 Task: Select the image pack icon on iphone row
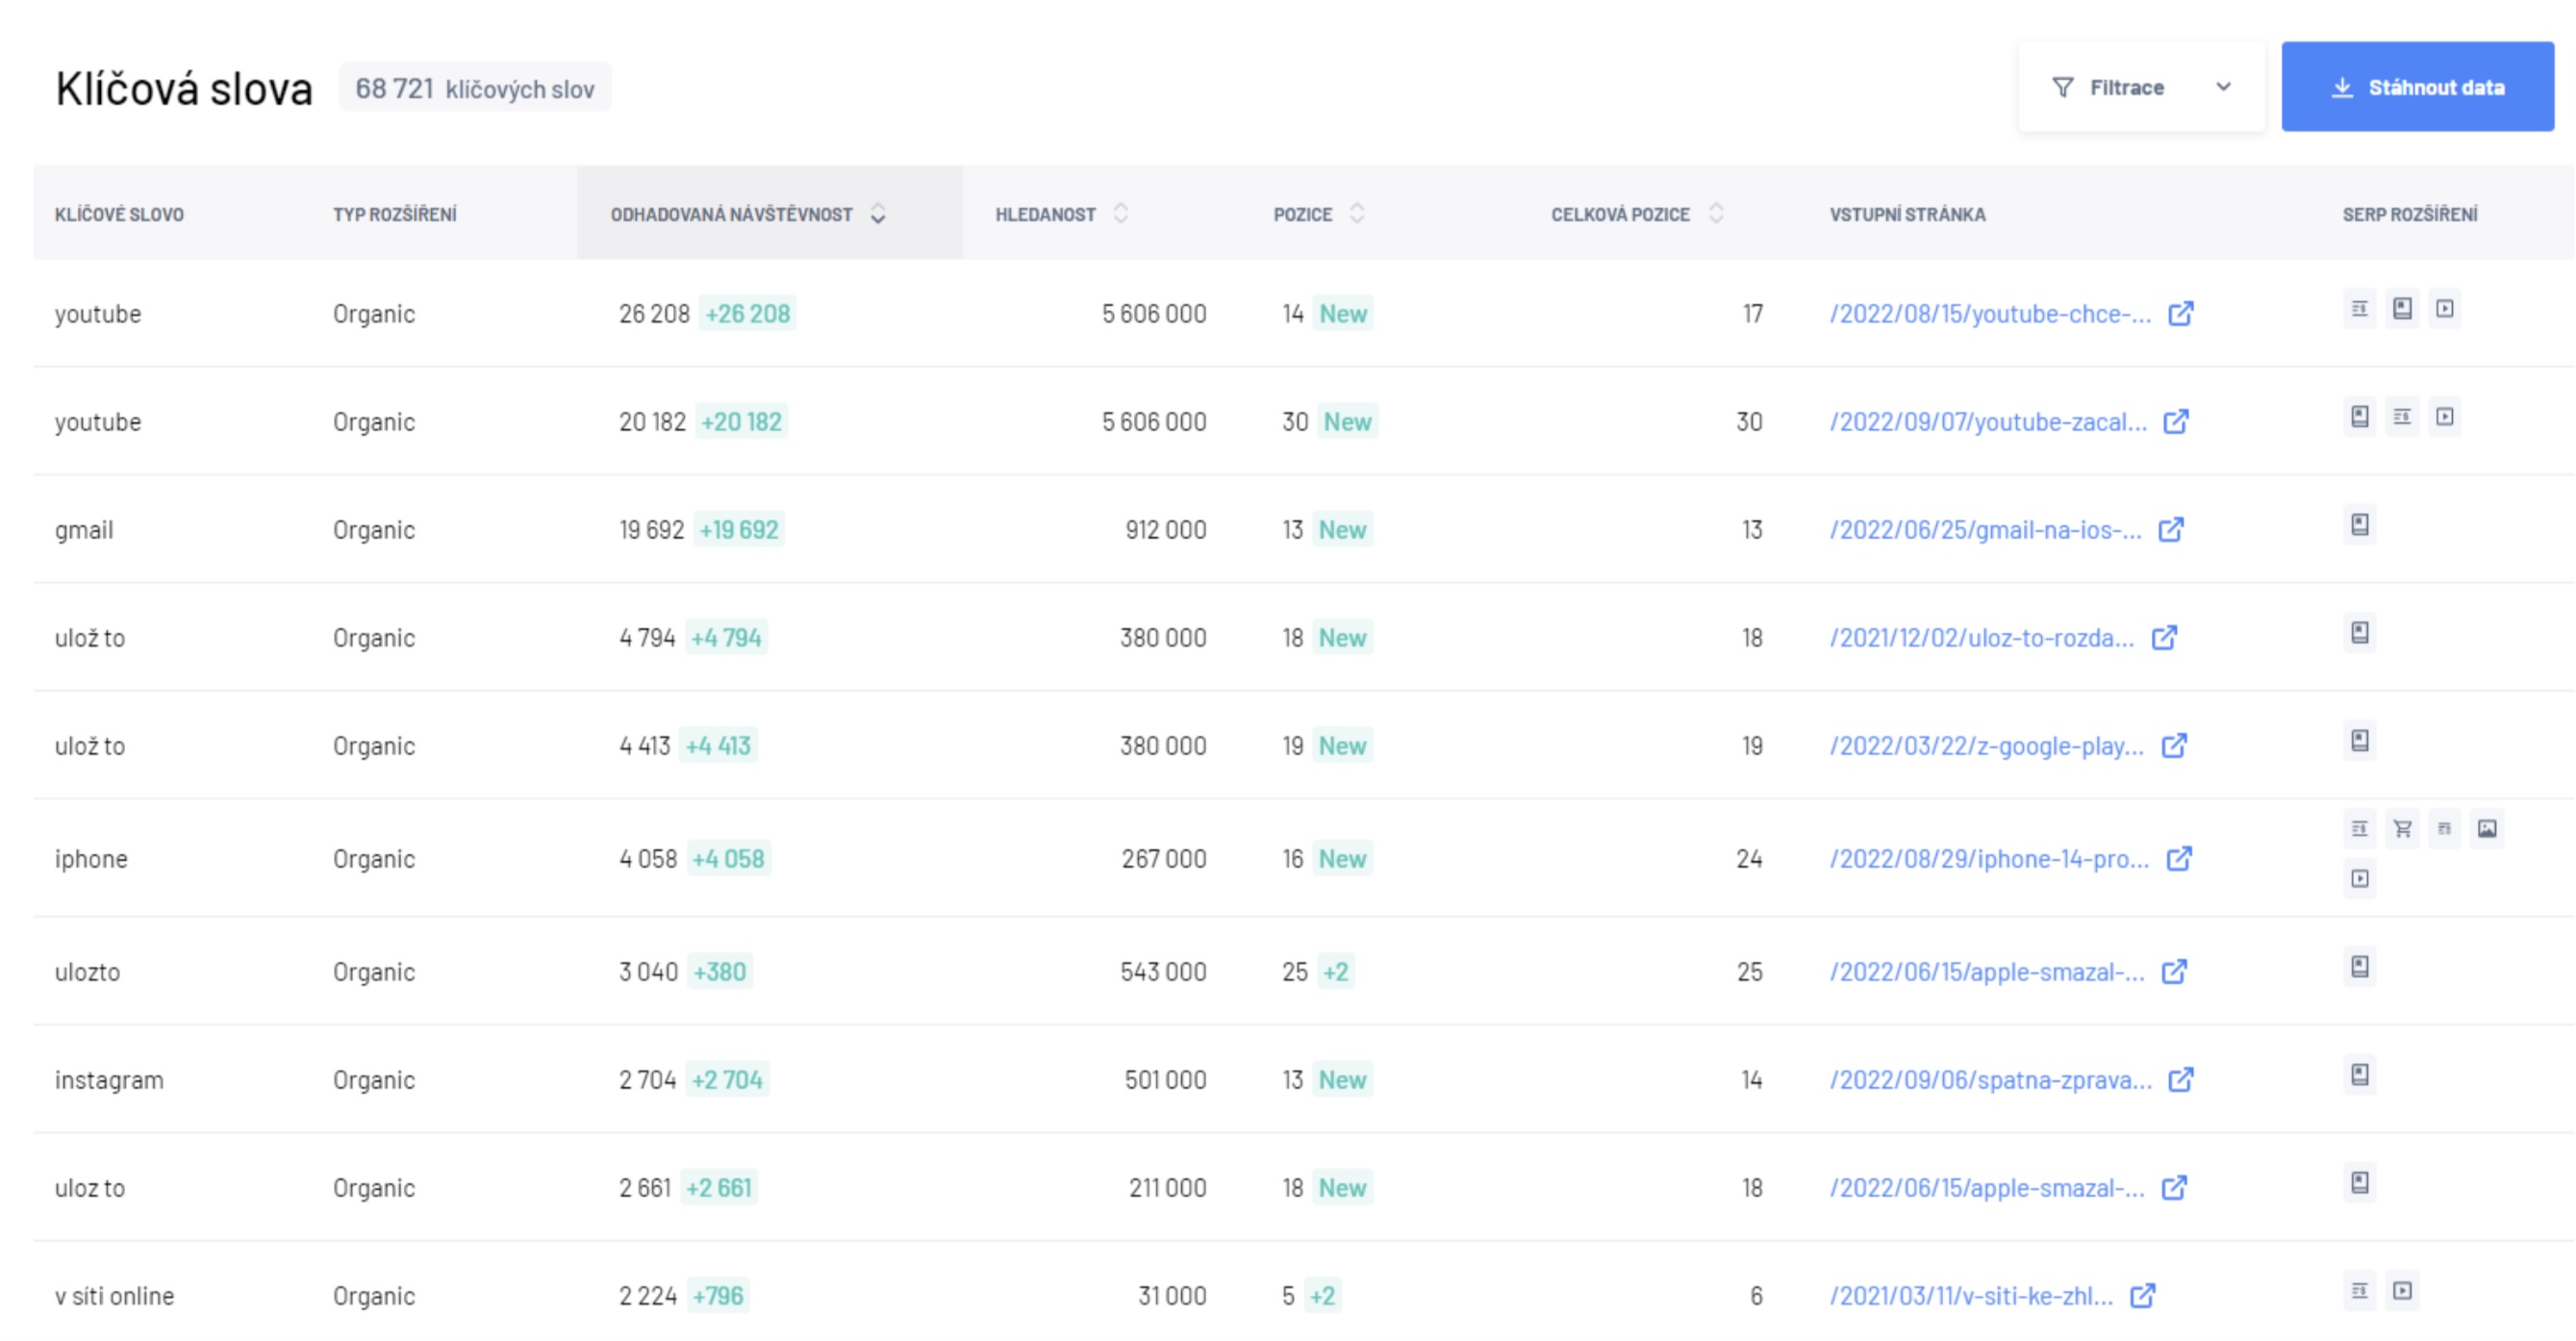[2489, 829]
